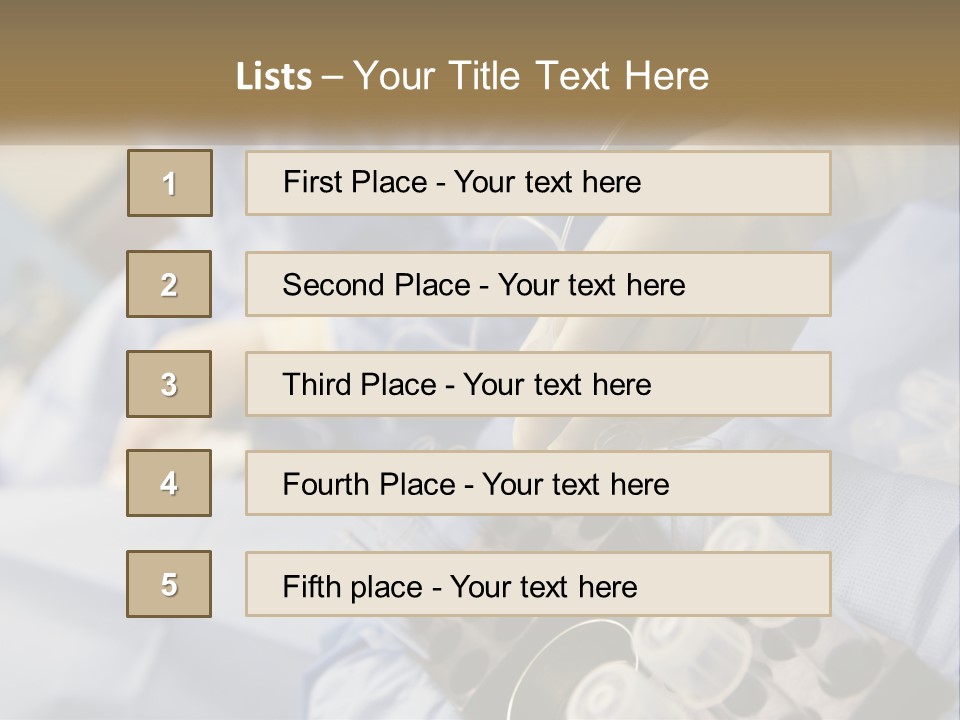Click 'Your Title Text Here' in heading
The image size is (960, 720).
point(531,76)
